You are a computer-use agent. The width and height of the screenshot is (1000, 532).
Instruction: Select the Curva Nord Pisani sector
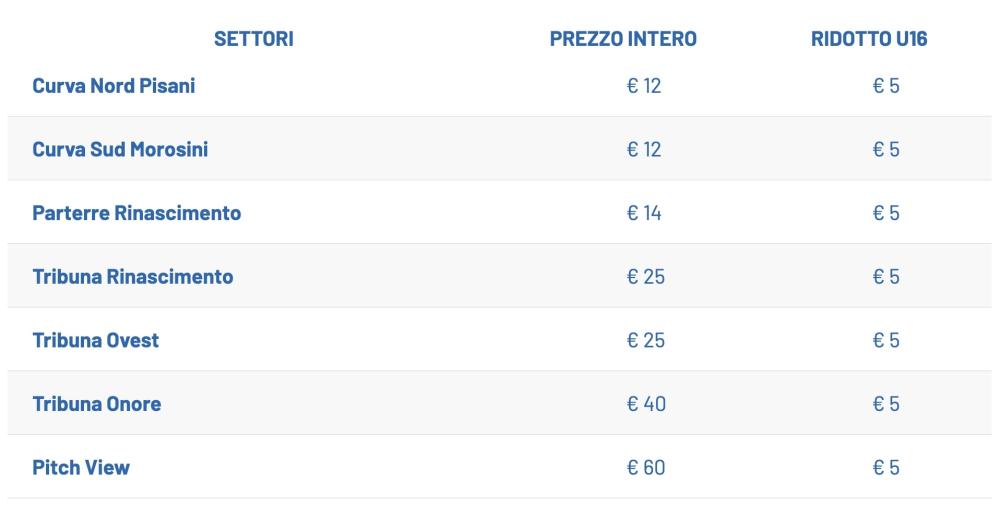tap(114, 85)
